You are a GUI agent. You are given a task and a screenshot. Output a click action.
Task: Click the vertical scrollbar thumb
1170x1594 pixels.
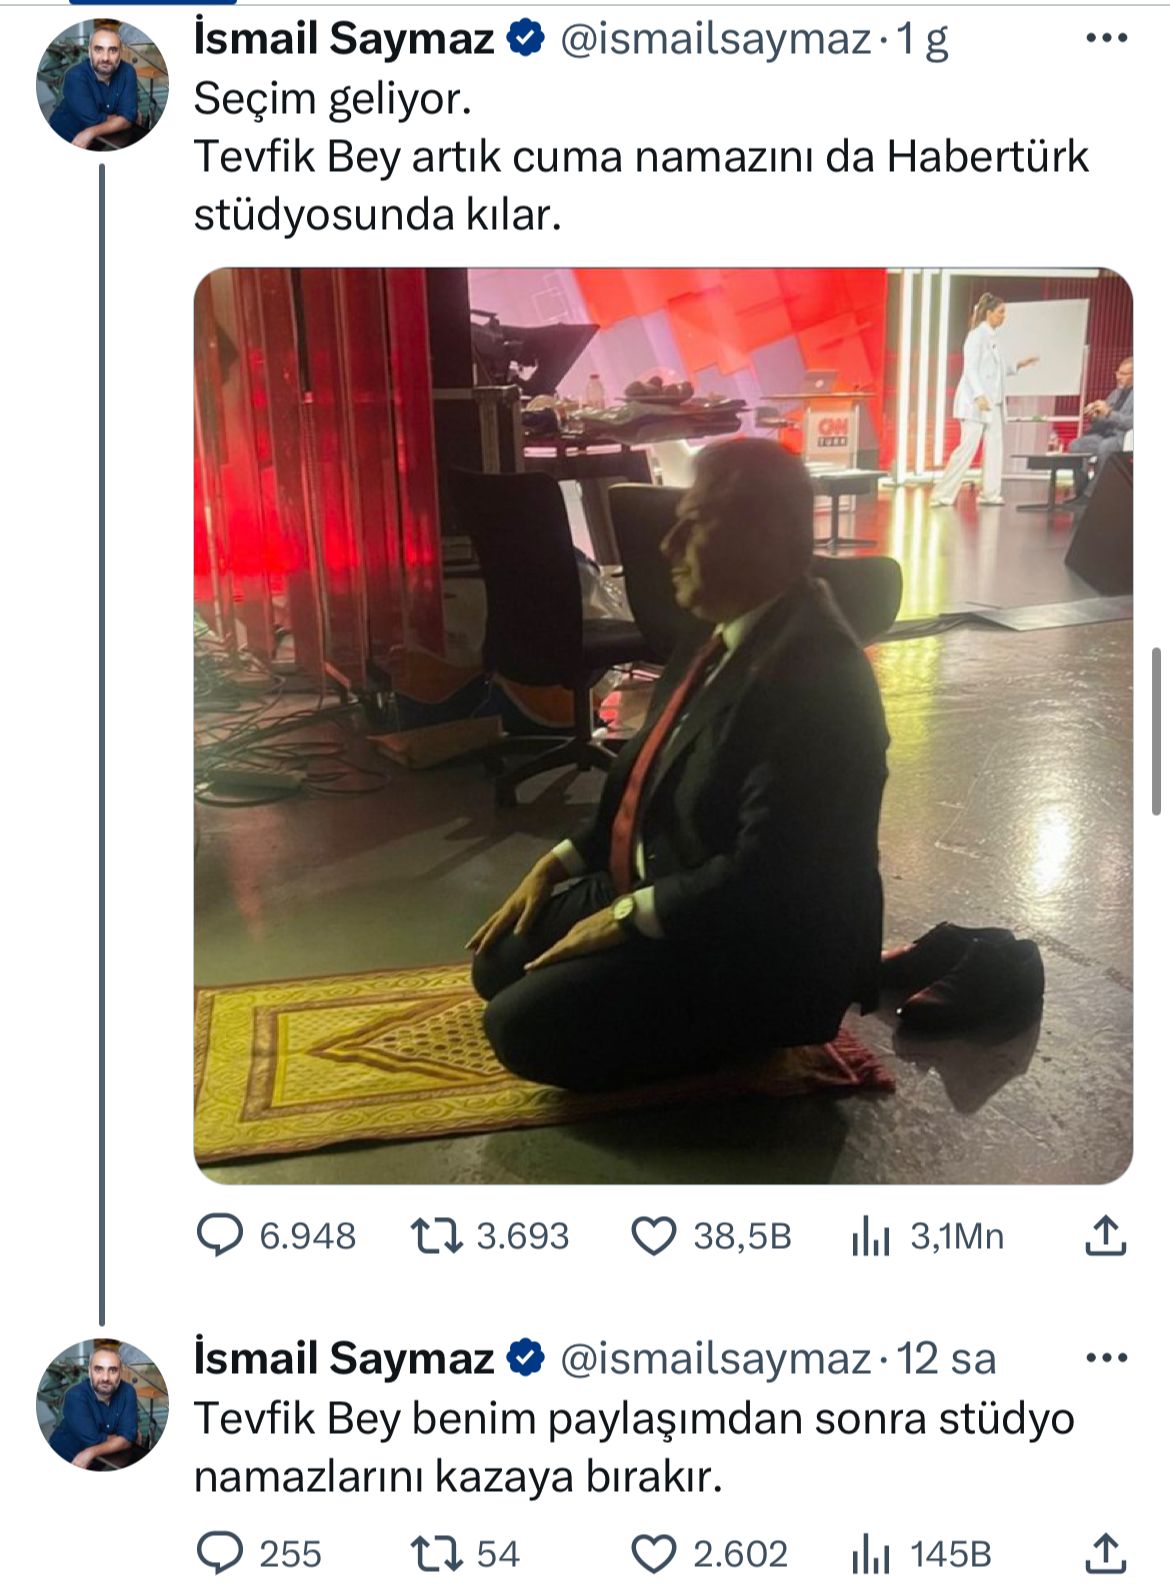[1157, 730]
